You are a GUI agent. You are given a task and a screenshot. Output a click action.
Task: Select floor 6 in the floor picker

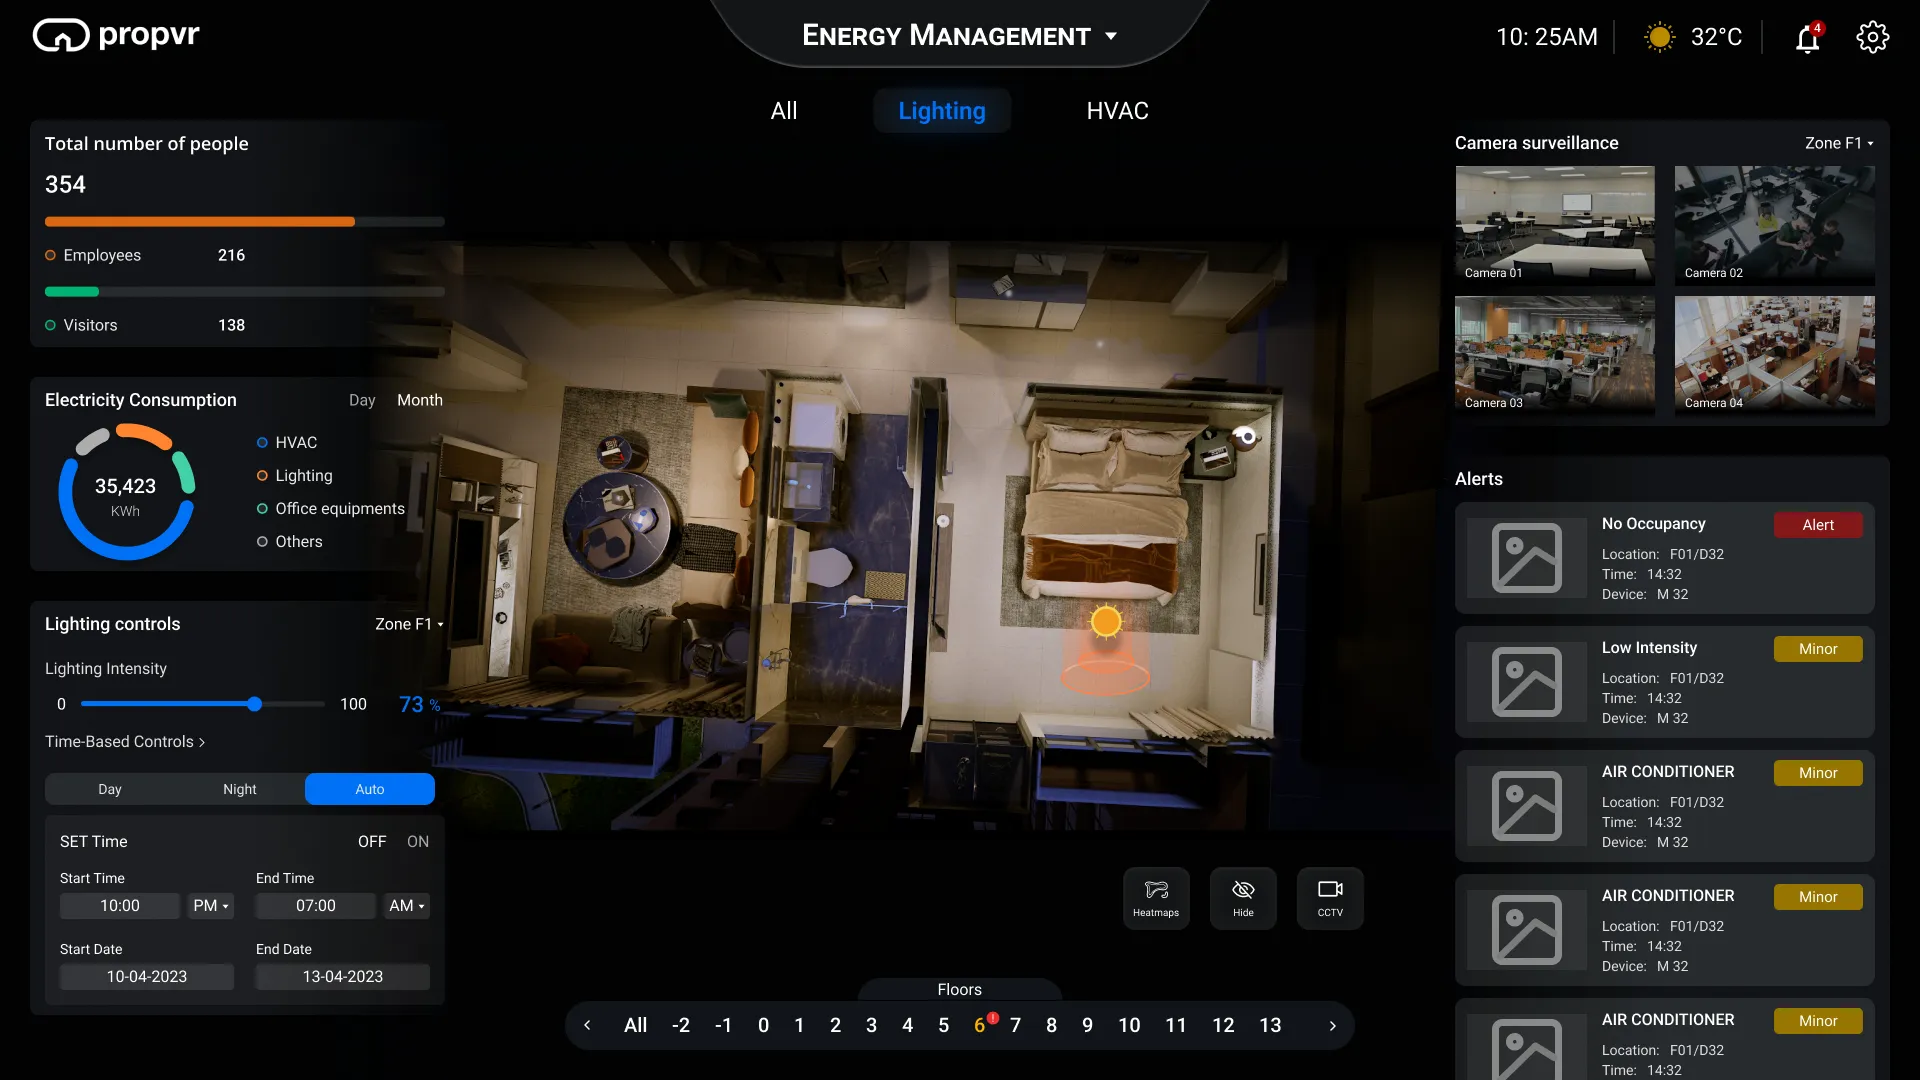981,1025
